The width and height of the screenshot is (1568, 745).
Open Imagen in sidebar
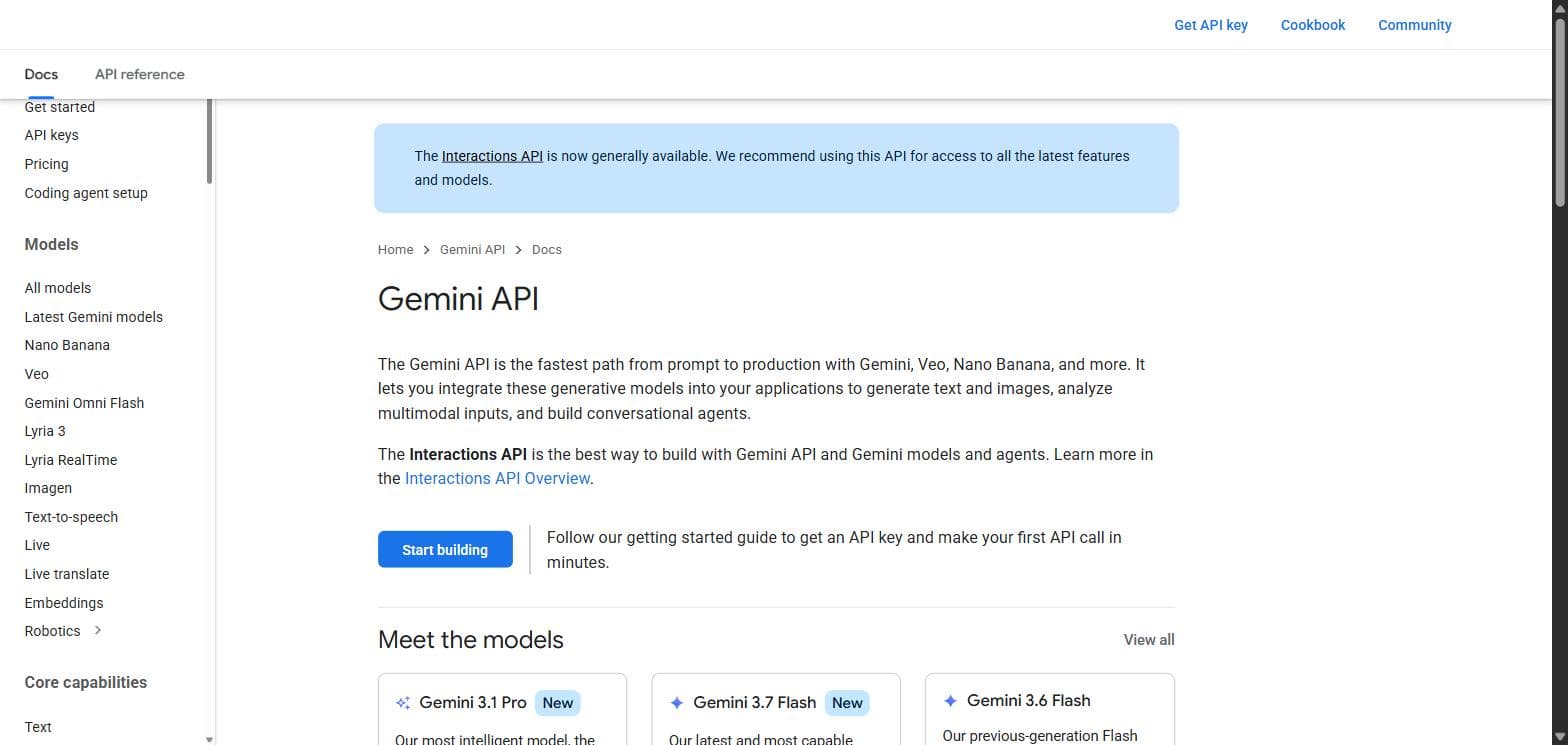(x=48, y=488)
